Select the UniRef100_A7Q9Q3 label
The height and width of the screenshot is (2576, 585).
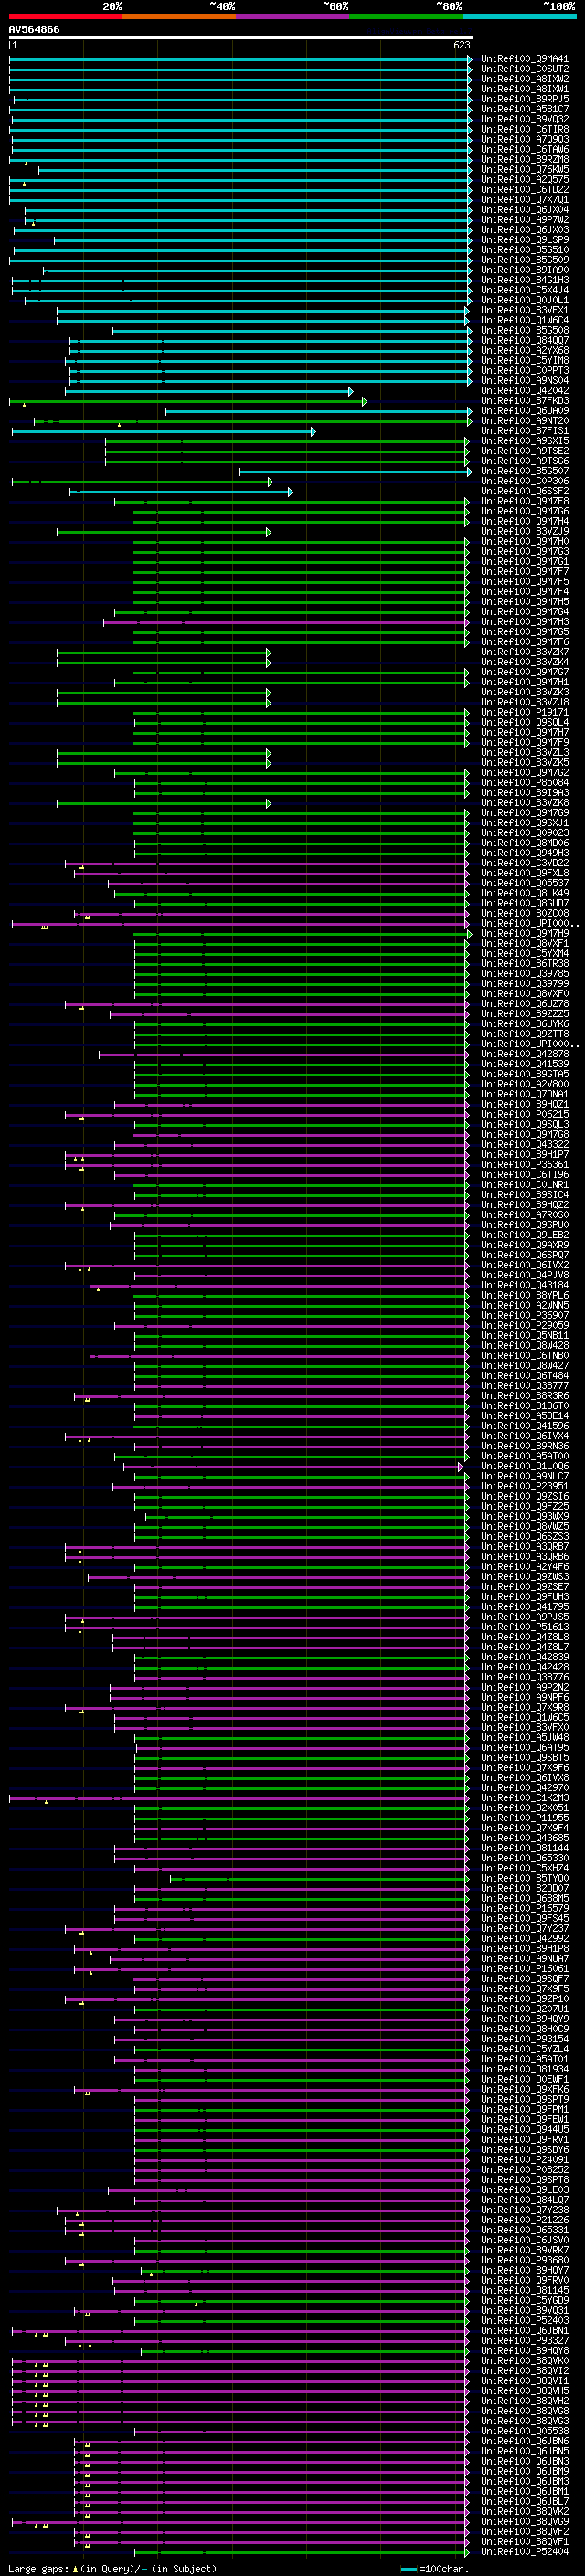coord(525,139)
